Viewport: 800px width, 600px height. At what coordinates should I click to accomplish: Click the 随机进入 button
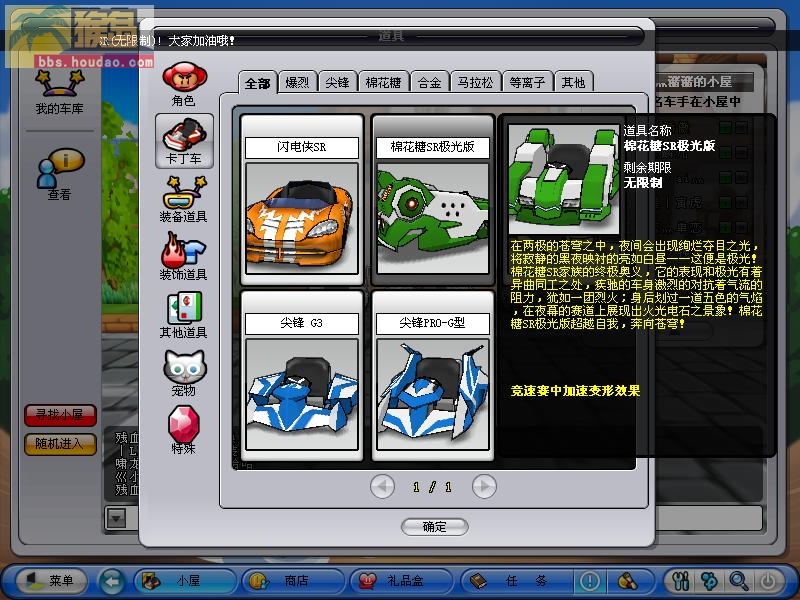click(x=60, y=444)
